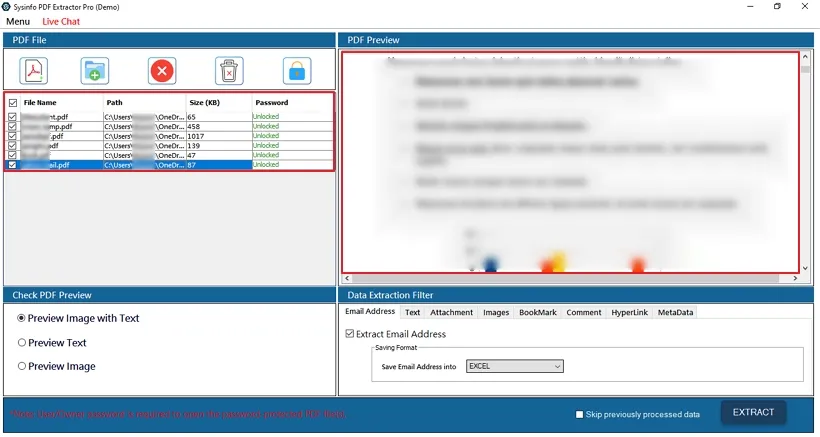Uncheck the checkbox for the 139 KB file
The image size is (820, 437).
tap(13, 145)
